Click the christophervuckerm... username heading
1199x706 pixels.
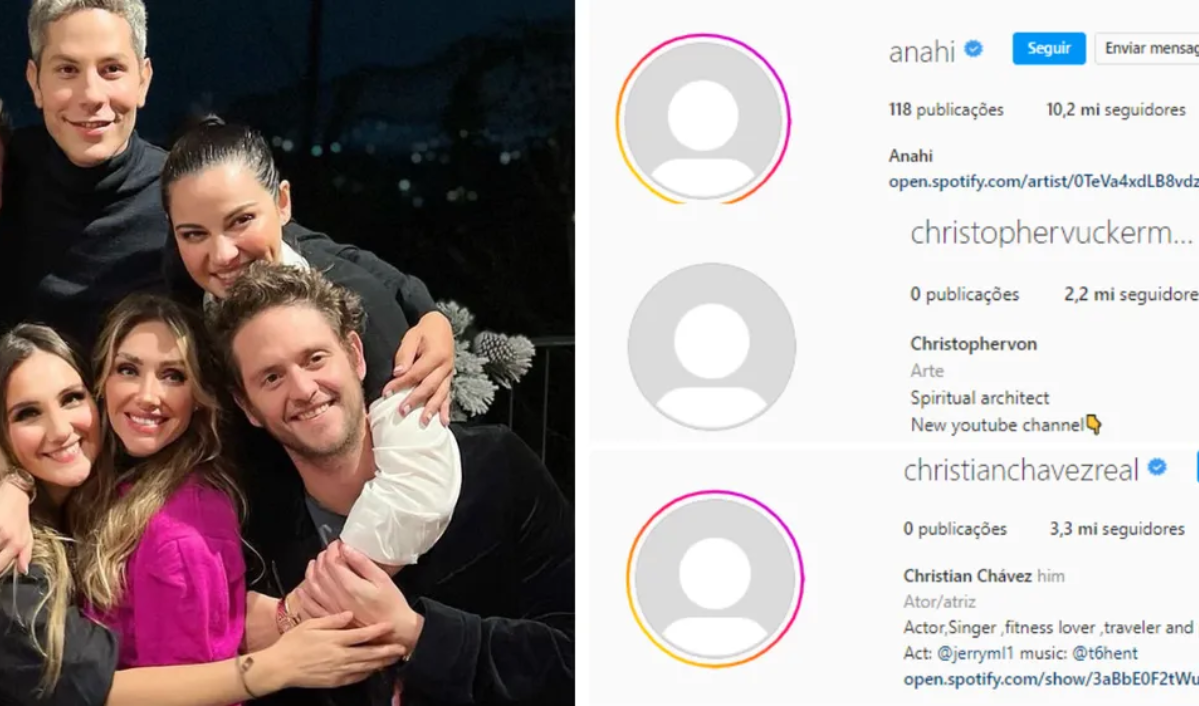[1051, 233]
